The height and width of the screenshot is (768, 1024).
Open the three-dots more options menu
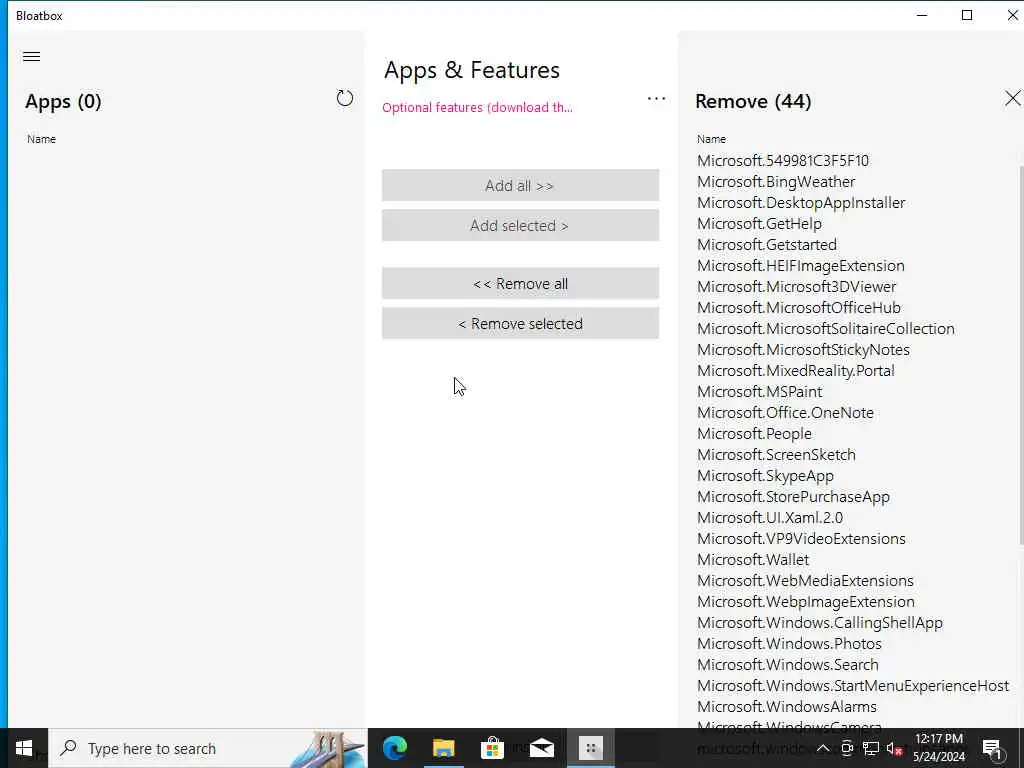(656, 99)
